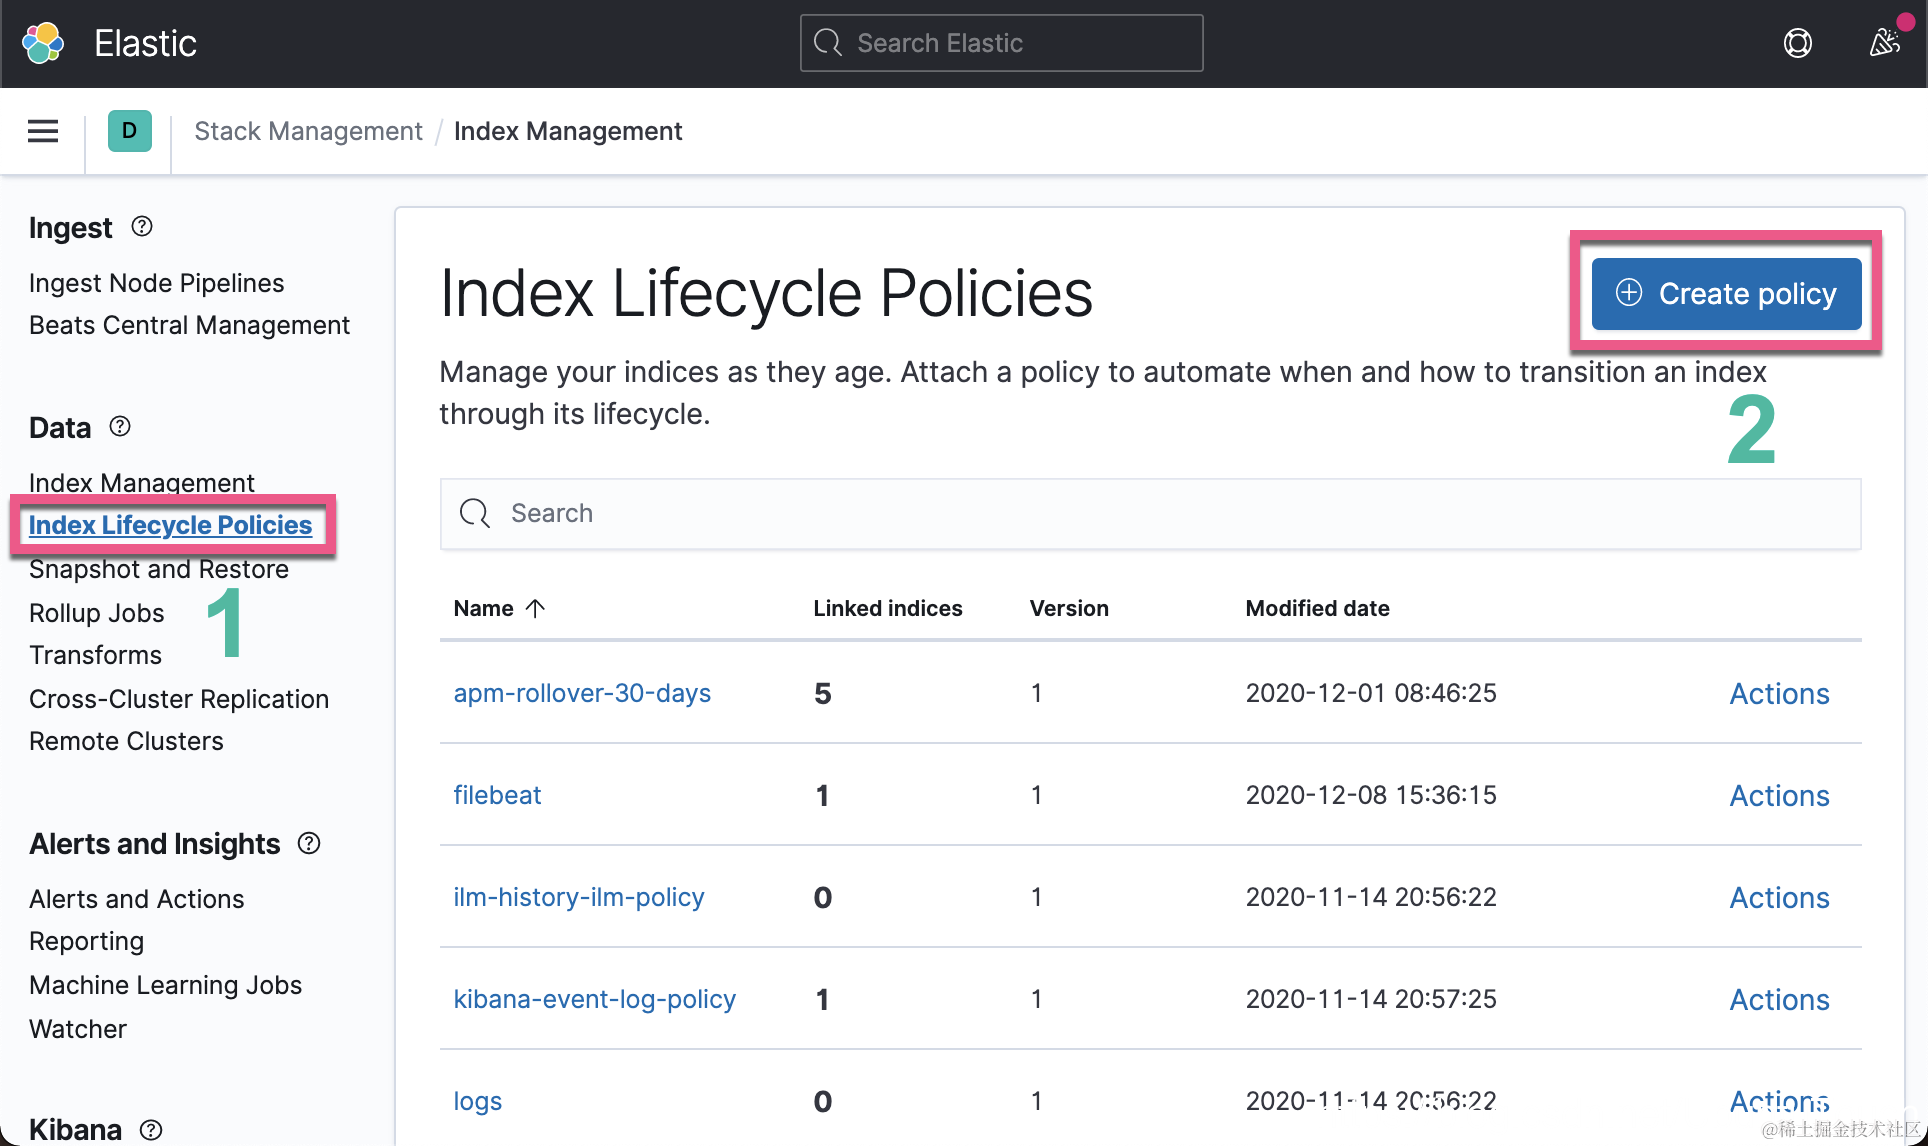Click the Create policy button
Screen dimensions: 1928x1146
(1726, 293)
